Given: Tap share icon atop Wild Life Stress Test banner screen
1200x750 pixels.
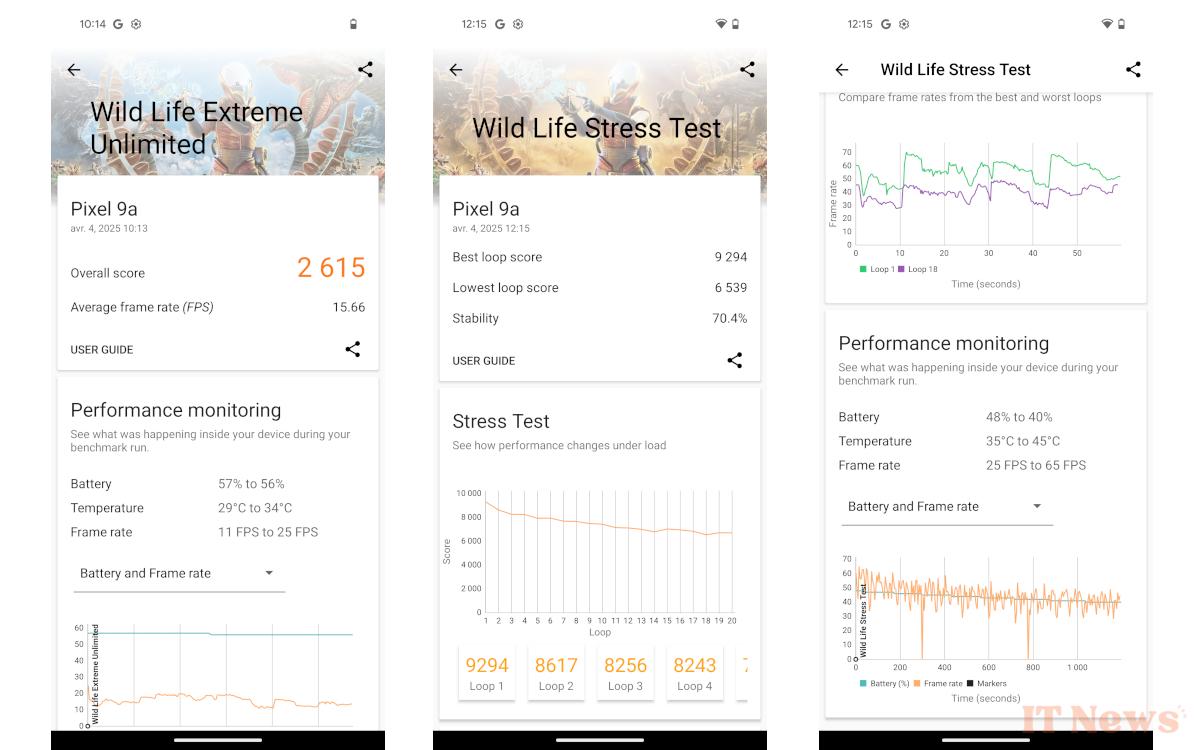Looking at the screenshot, I should click(x=747, y=70).
